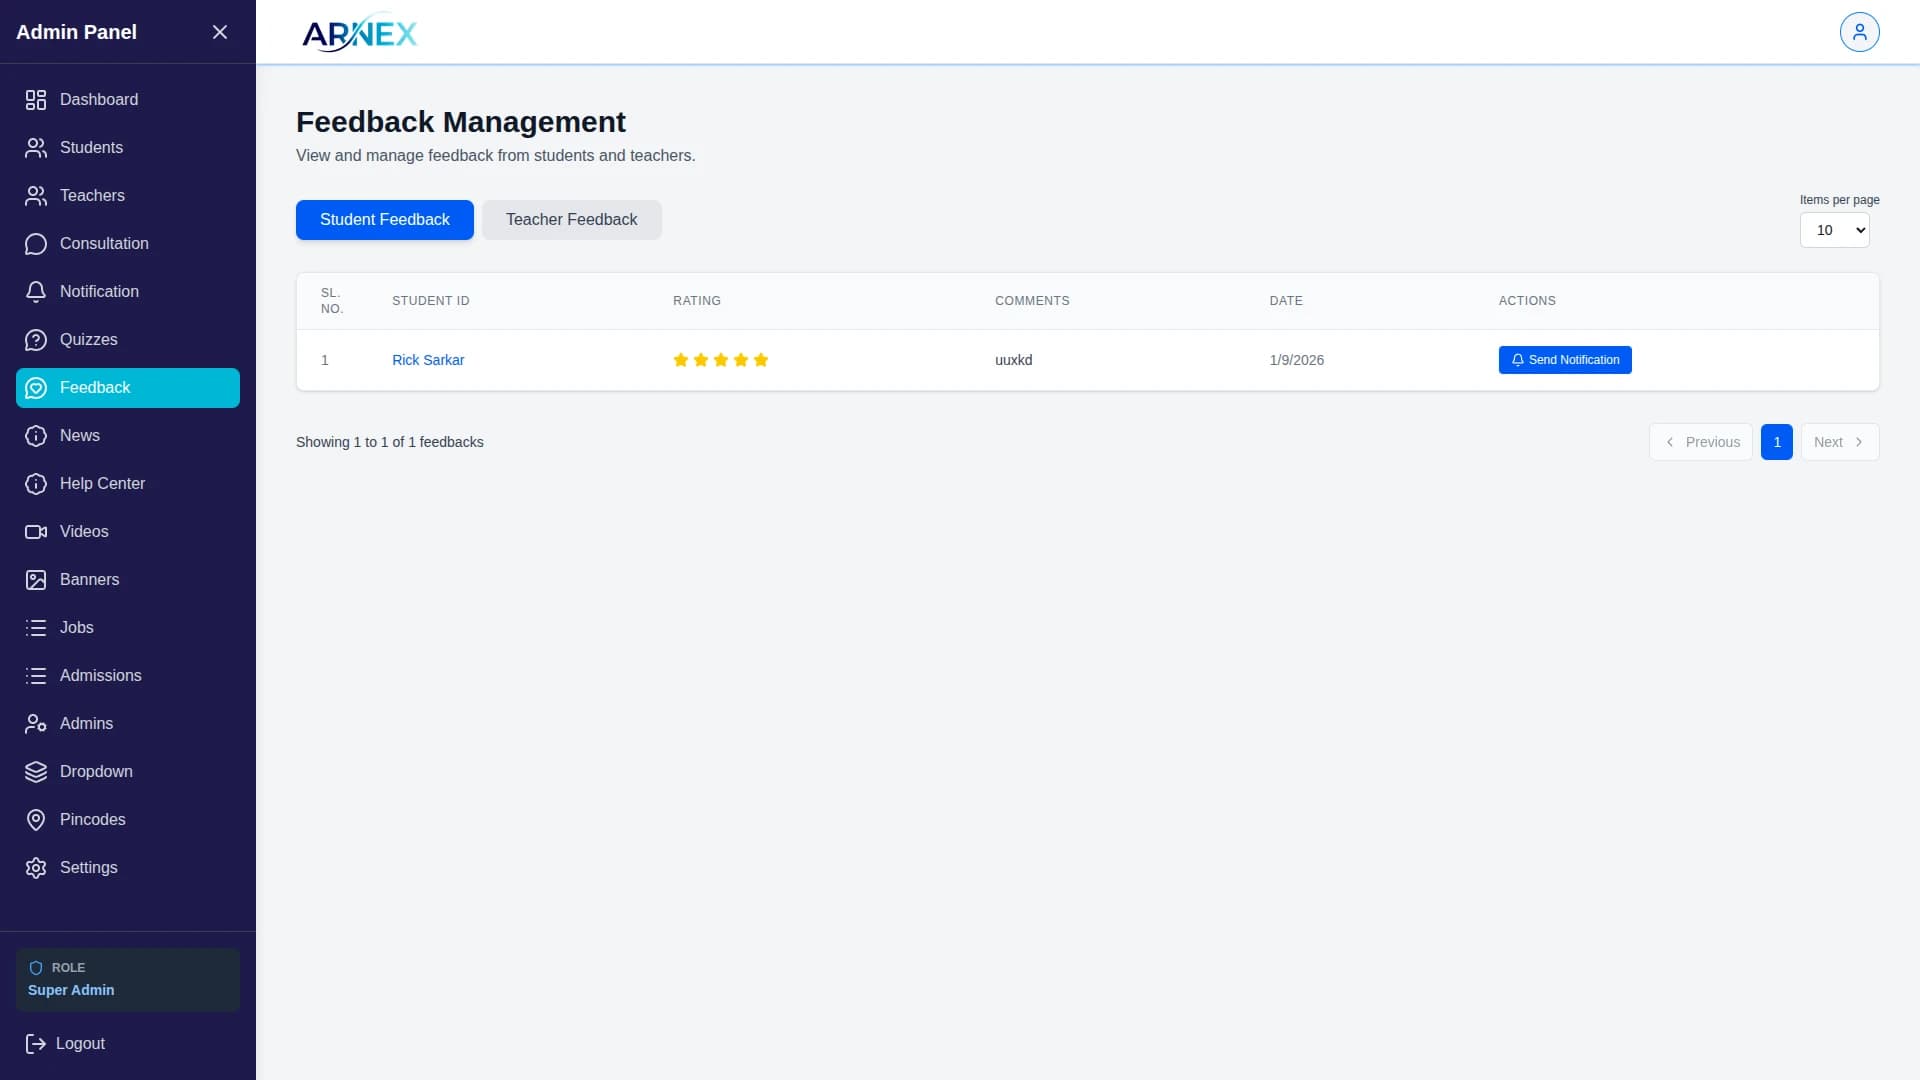The height and width of the screenshot is (1080, 1920).
Task: Click the Dashboard grid icon in sidebar
Action: tap(36, 100)
